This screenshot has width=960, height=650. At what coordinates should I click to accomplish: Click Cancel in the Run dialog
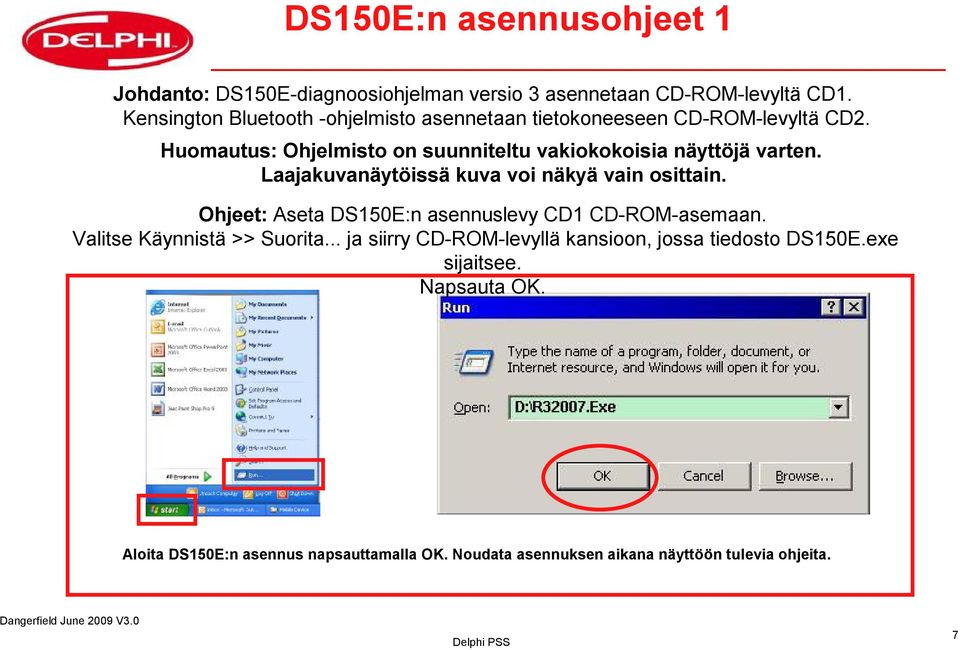pos(703,476)
